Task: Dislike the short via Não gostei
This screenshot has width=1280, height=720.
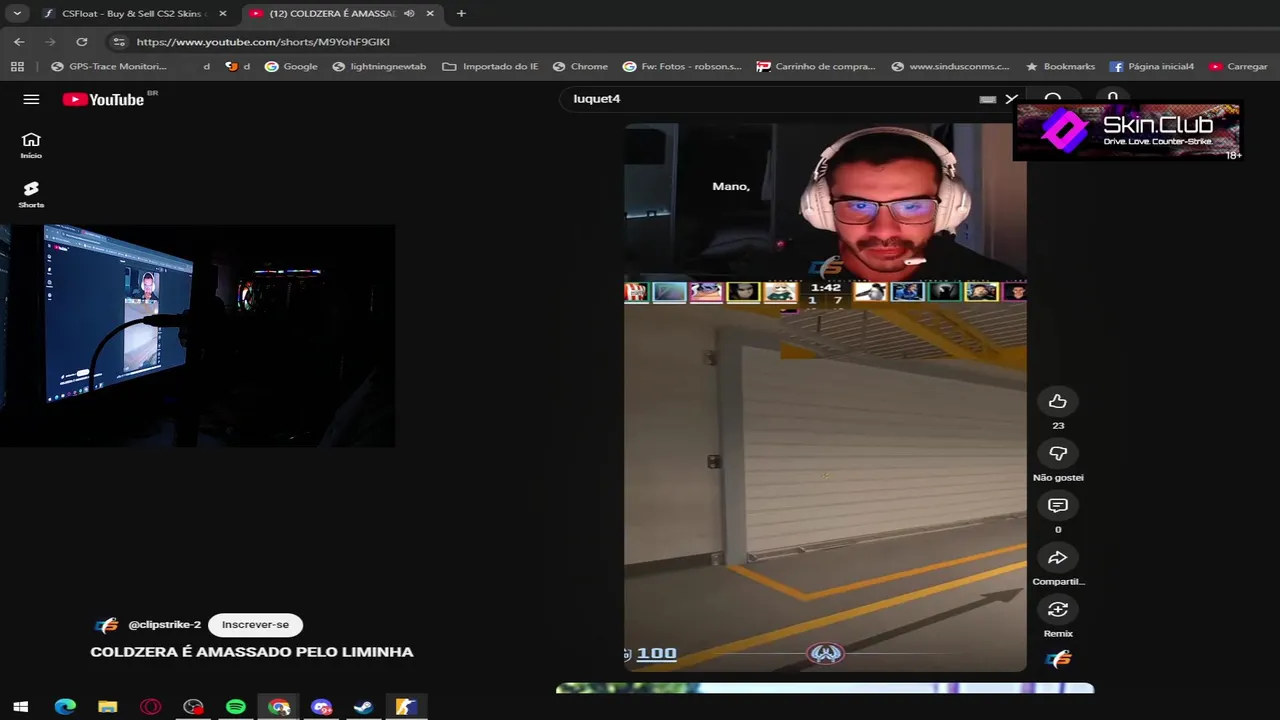Action: click(1058, 454)
